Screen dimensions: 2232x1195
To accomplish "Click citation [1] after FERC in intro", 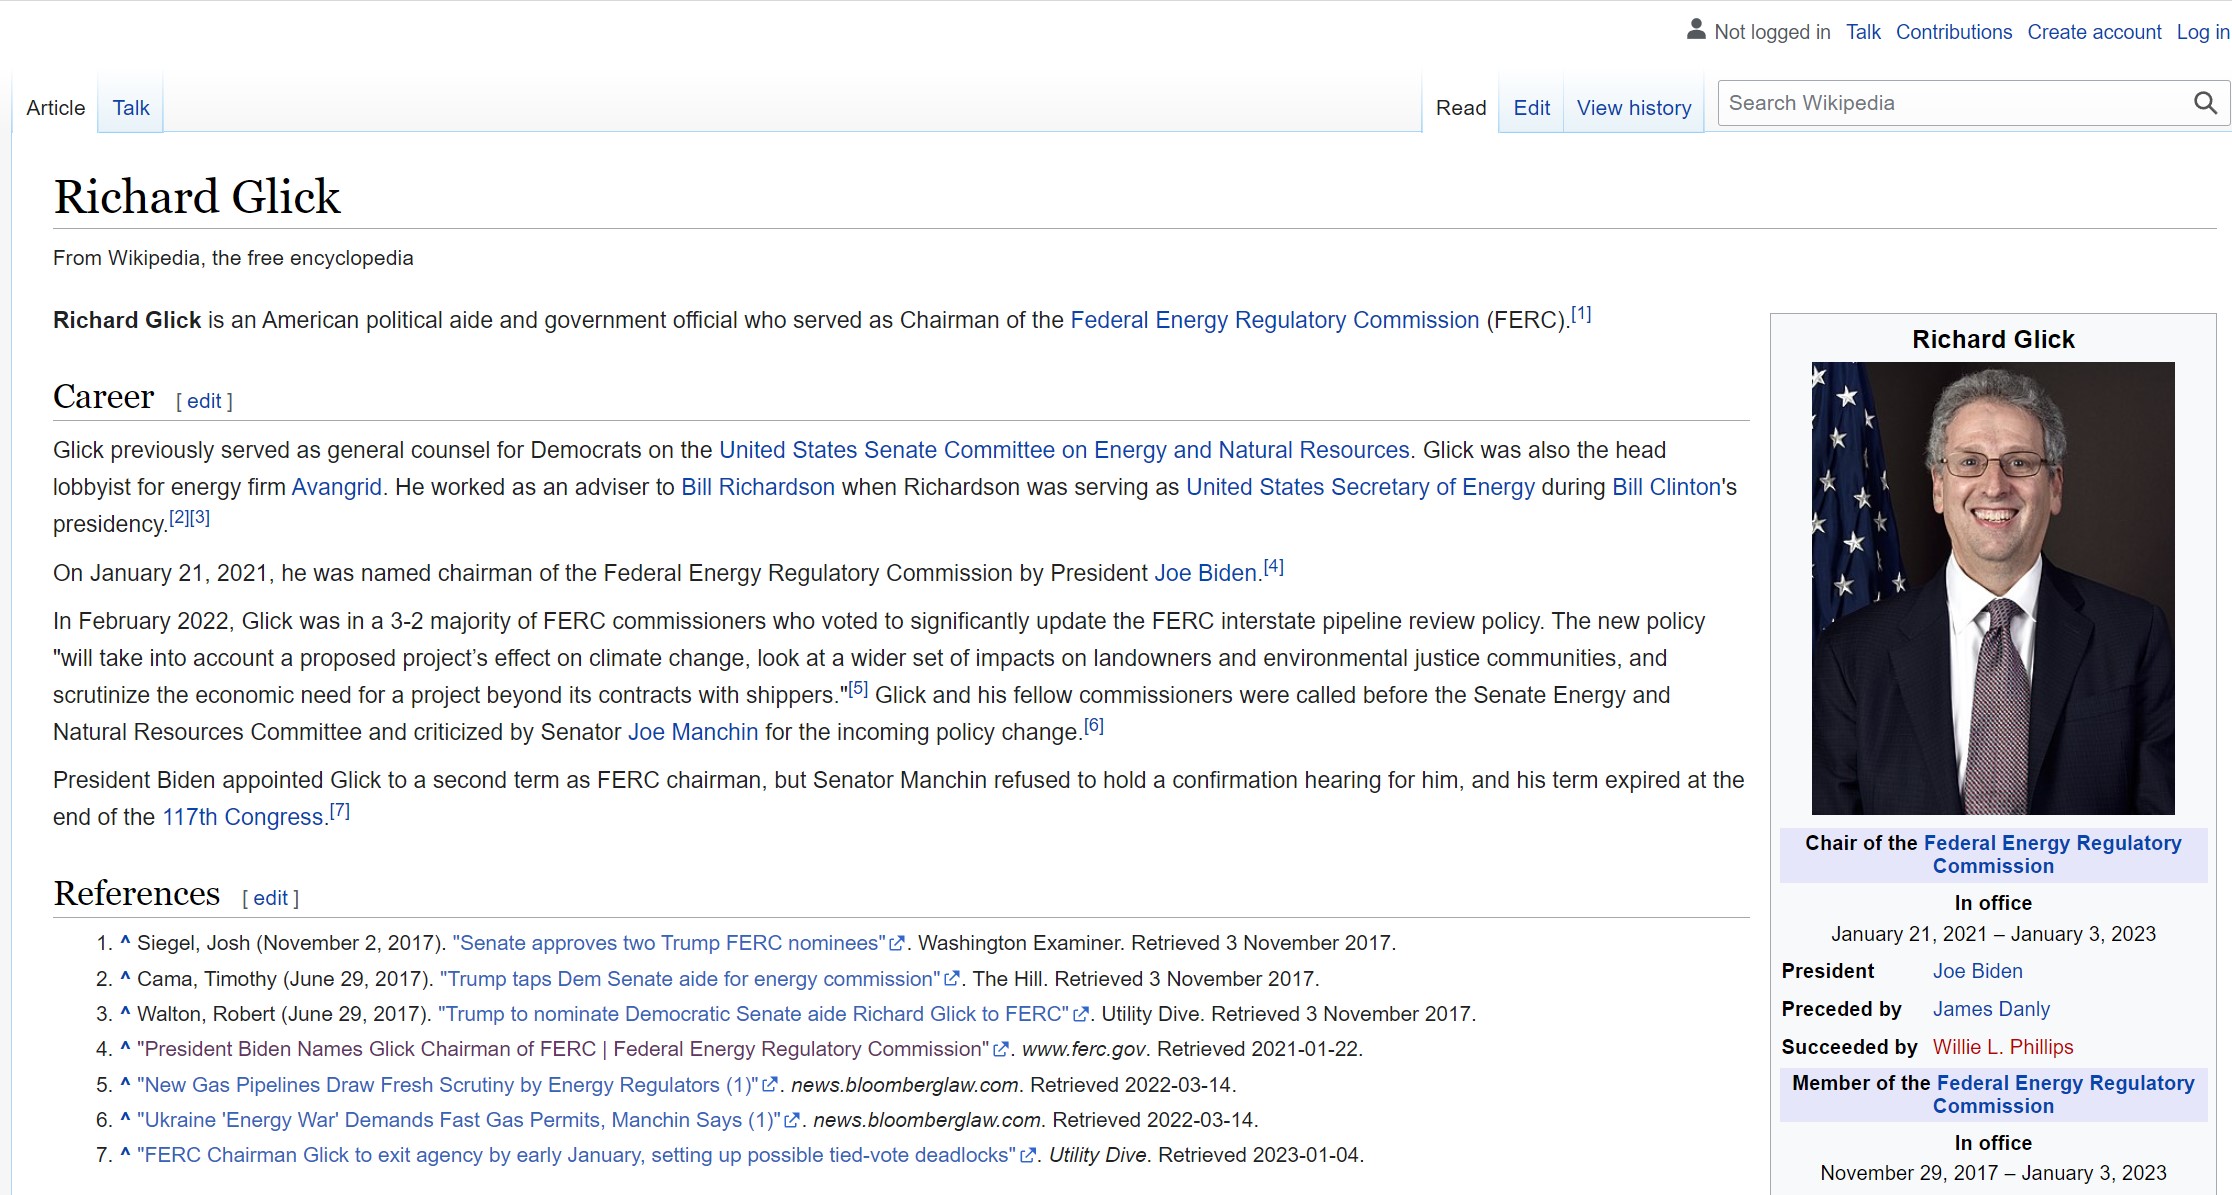I will point(1581,314).
